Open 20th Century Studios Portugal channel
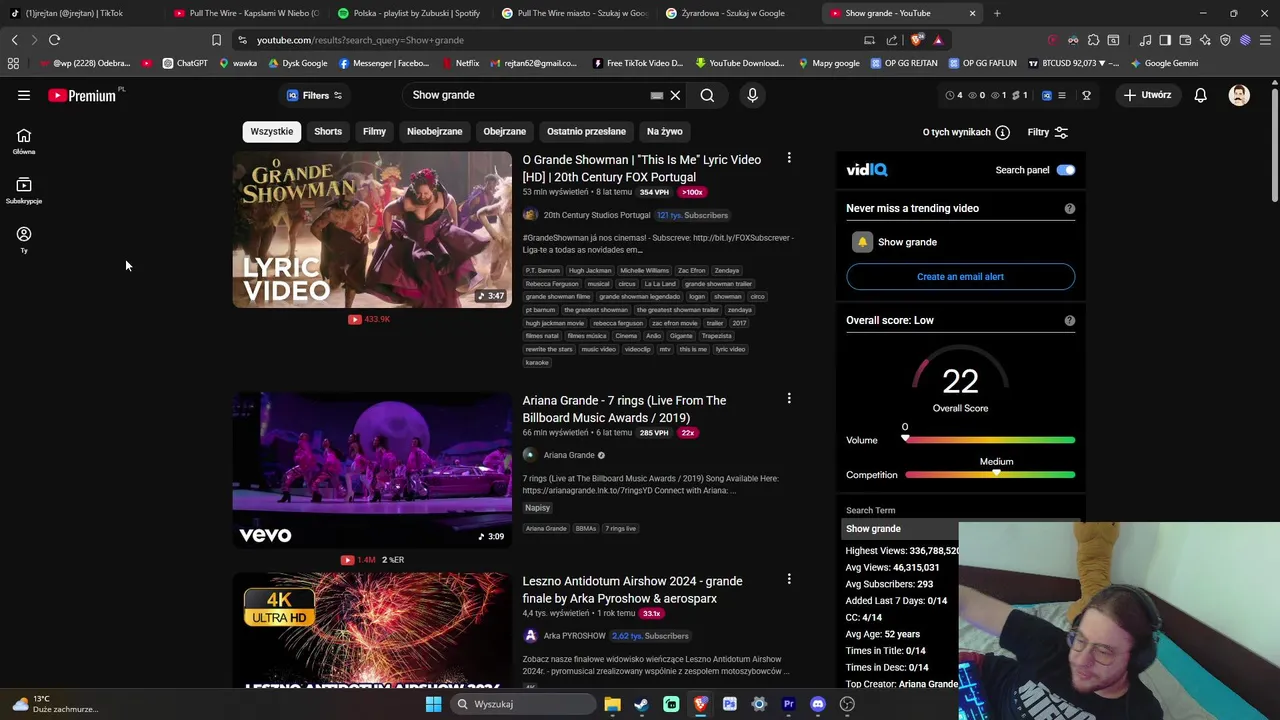 point(596,215)
